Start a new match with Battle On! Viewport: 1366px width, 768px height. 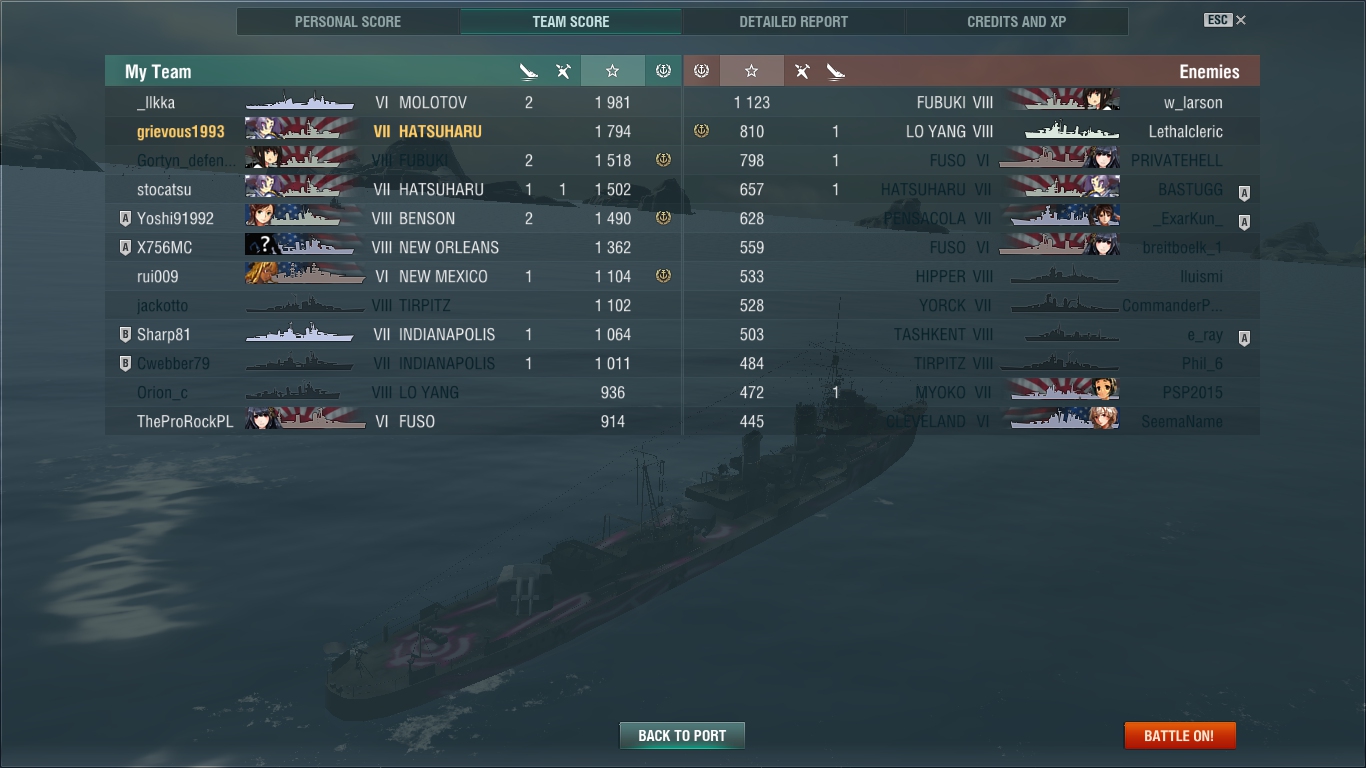coord(1180,735)
